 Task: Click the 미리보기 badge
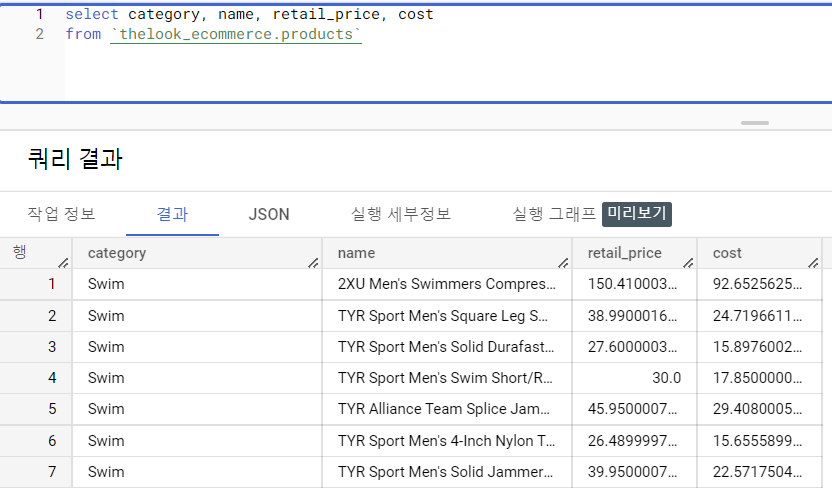[x=637, y=214]
